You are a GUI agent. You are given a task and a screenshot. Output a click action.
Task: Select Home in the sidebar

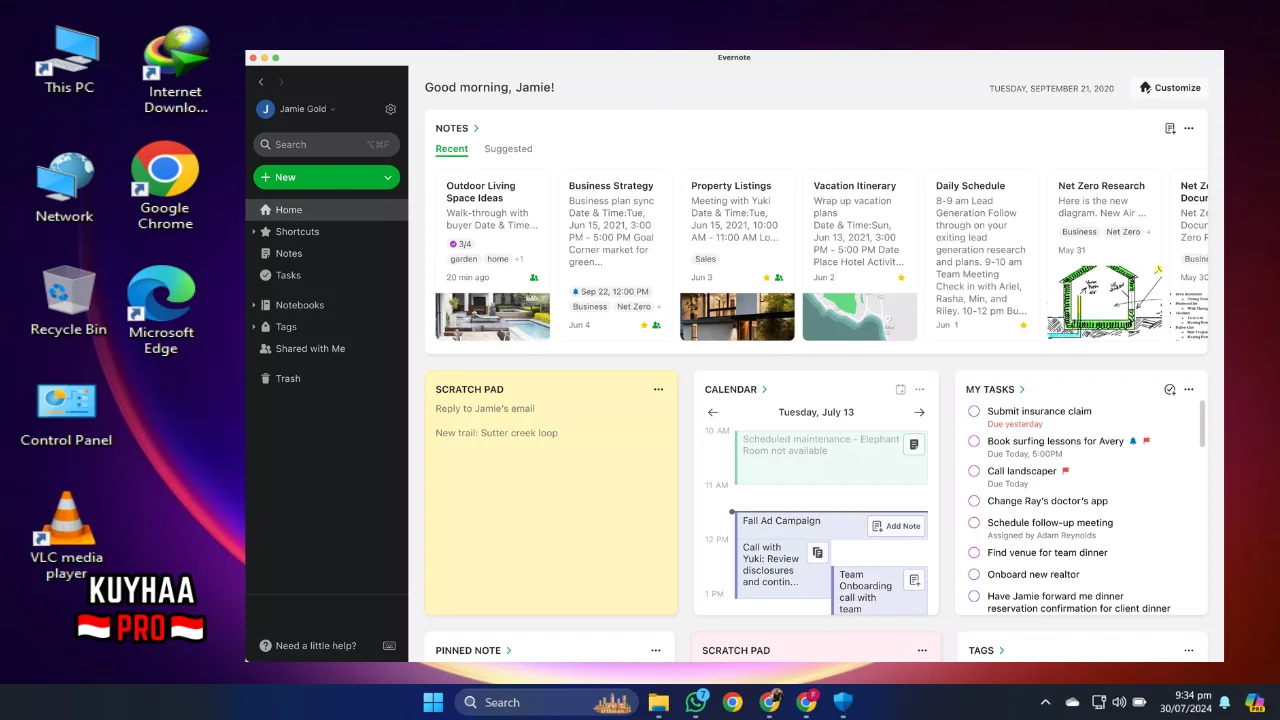point(326,210)
